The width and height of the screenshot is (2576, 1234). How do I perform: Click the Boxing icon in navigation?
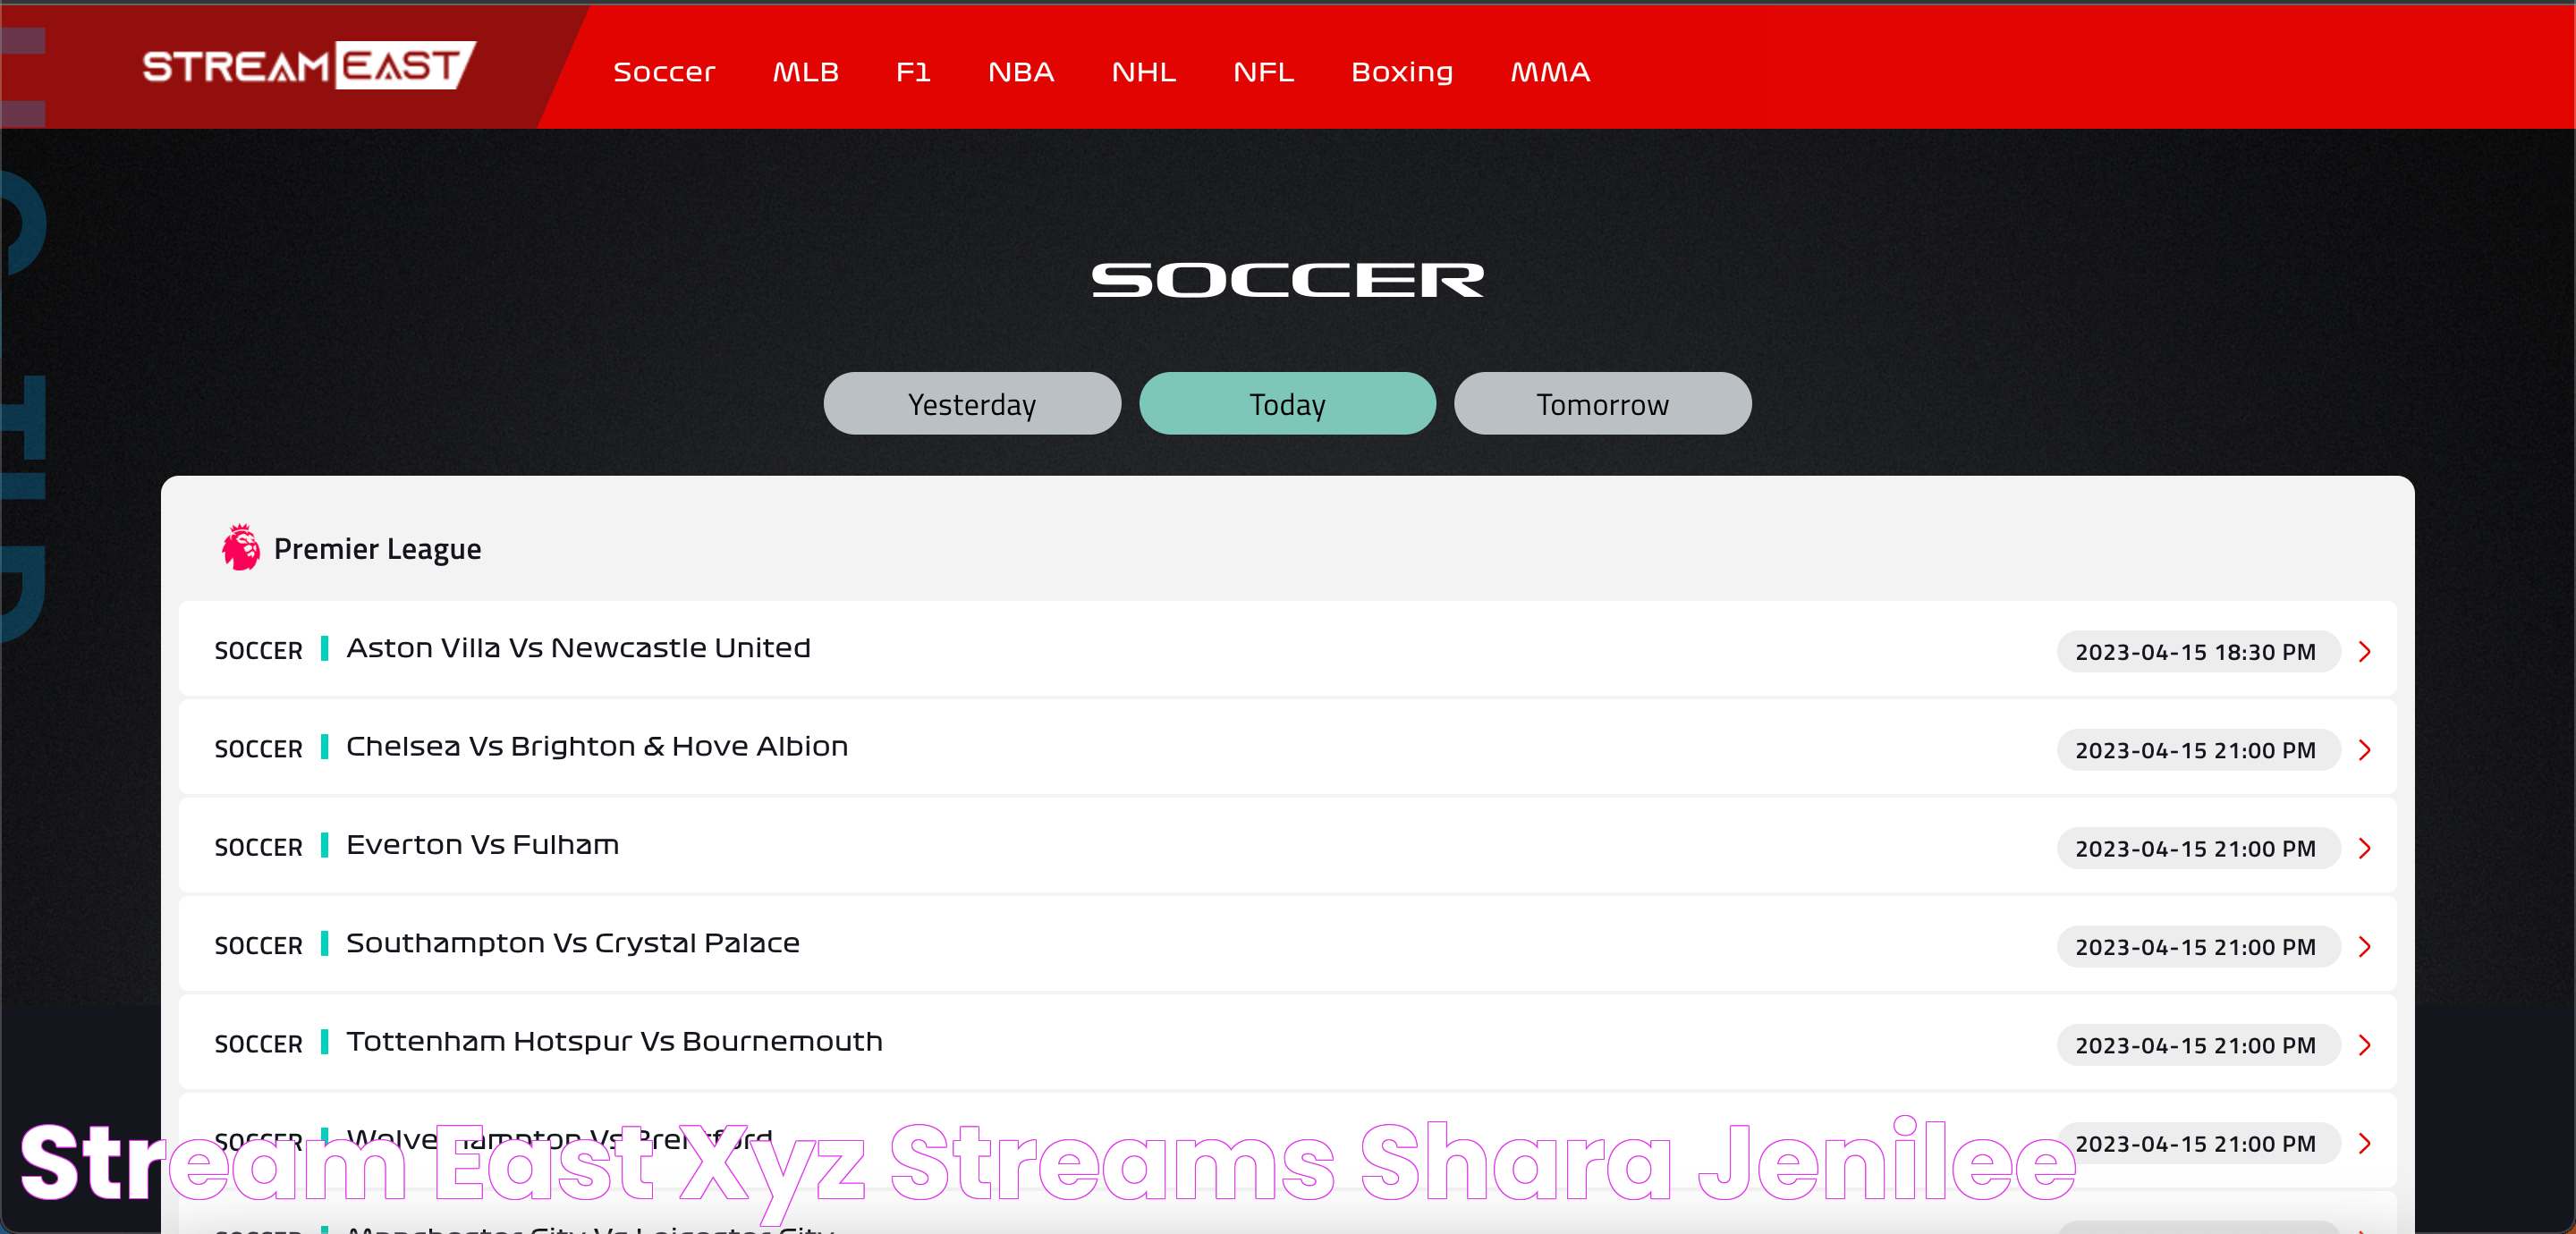coord(1403,71)
